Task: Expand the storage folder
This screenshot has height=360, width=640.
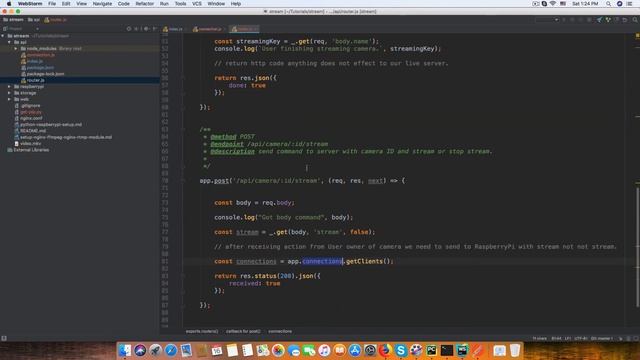Action: (x=9, y=93)
